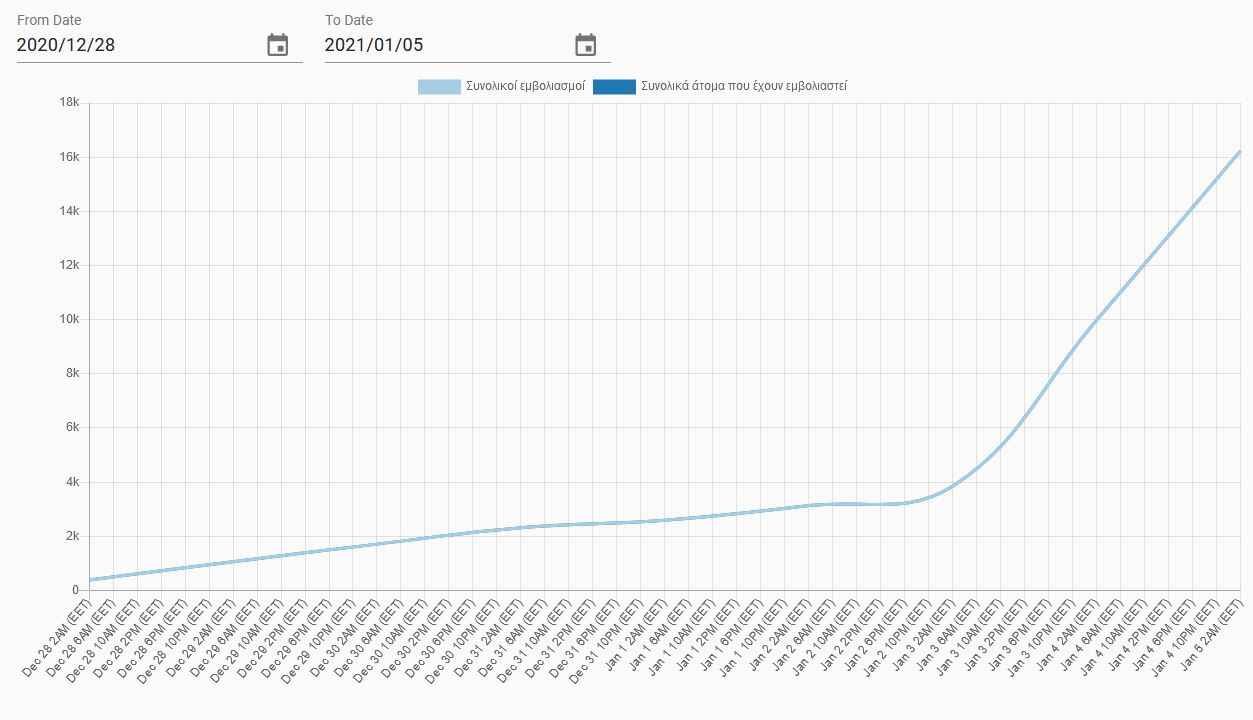The width and height of the screenshot is (1253, 720).
Task: Click the 4k y-axis label
Action: [72, 482]
